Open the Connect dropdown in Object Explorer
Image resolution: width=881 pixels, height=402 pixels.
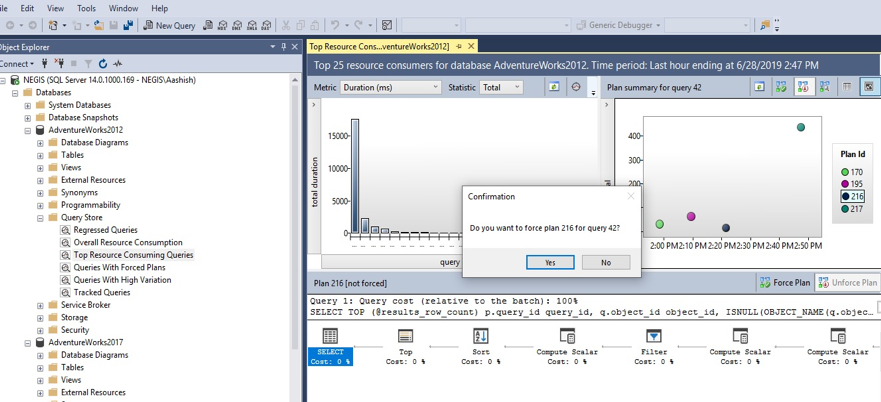point(17,64)
